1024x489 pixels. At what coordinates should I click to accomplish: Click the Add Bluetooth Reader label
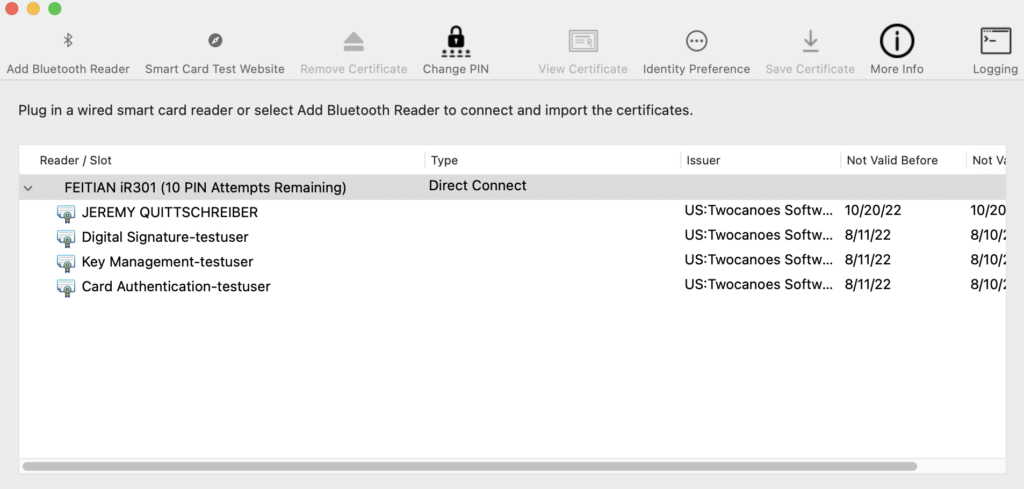click(68, 69)
